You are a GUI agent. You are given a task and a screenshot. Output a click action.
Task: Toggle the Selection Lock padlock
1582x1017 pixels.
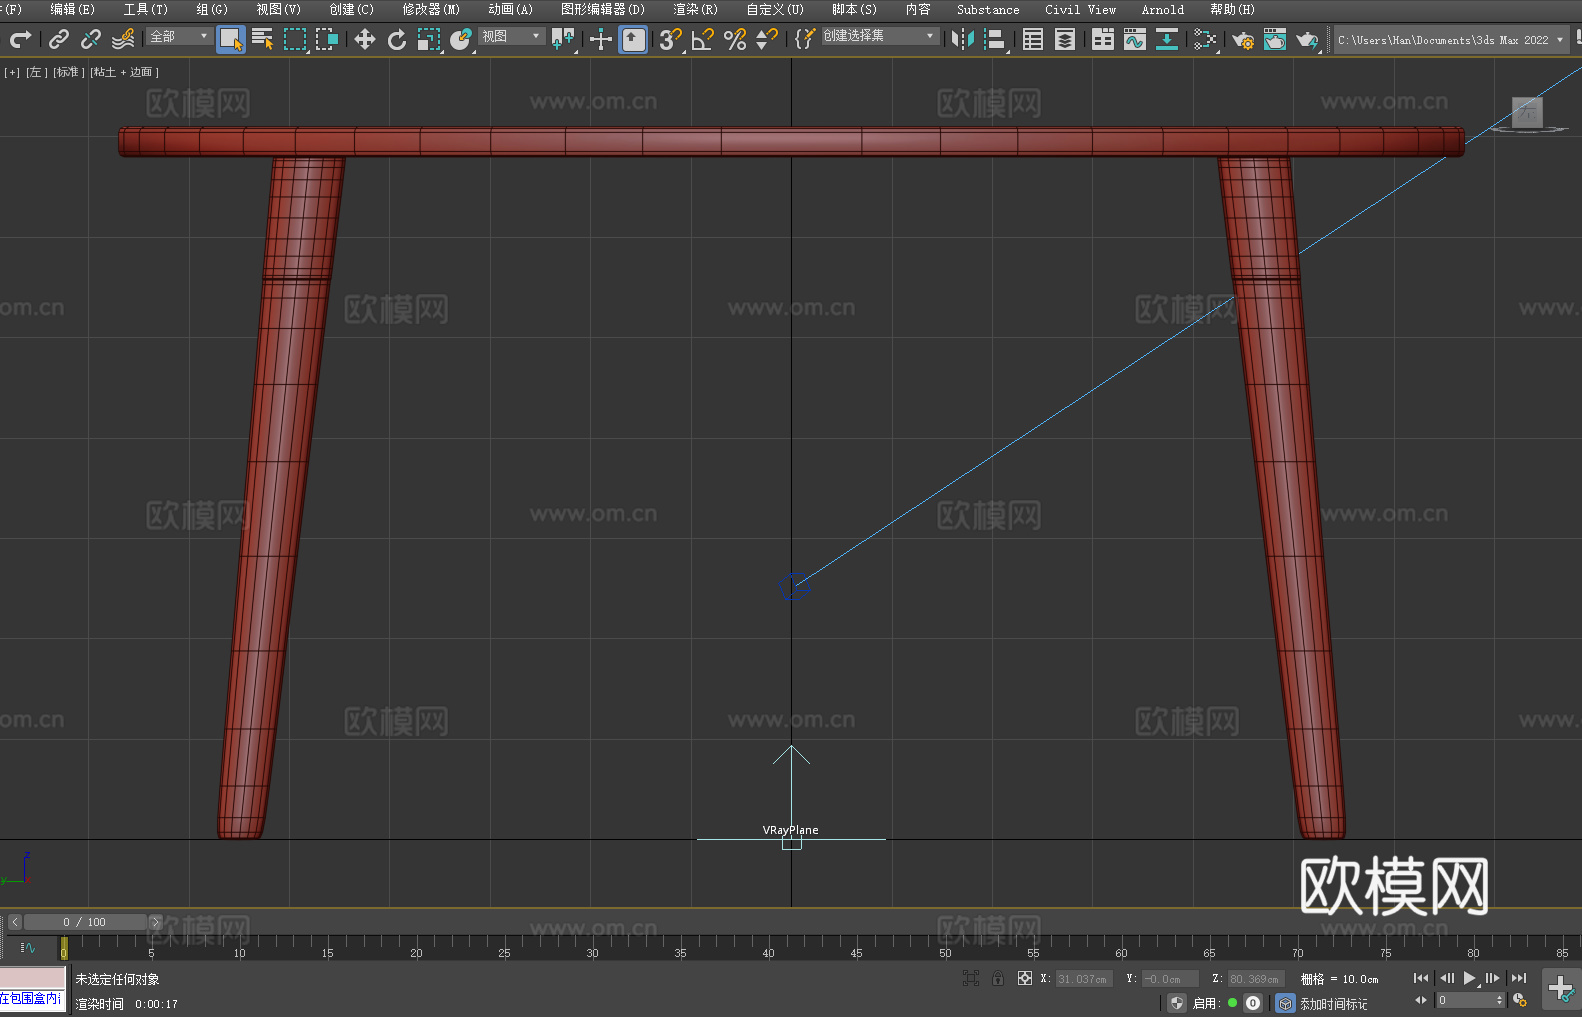tap(998, 979)
